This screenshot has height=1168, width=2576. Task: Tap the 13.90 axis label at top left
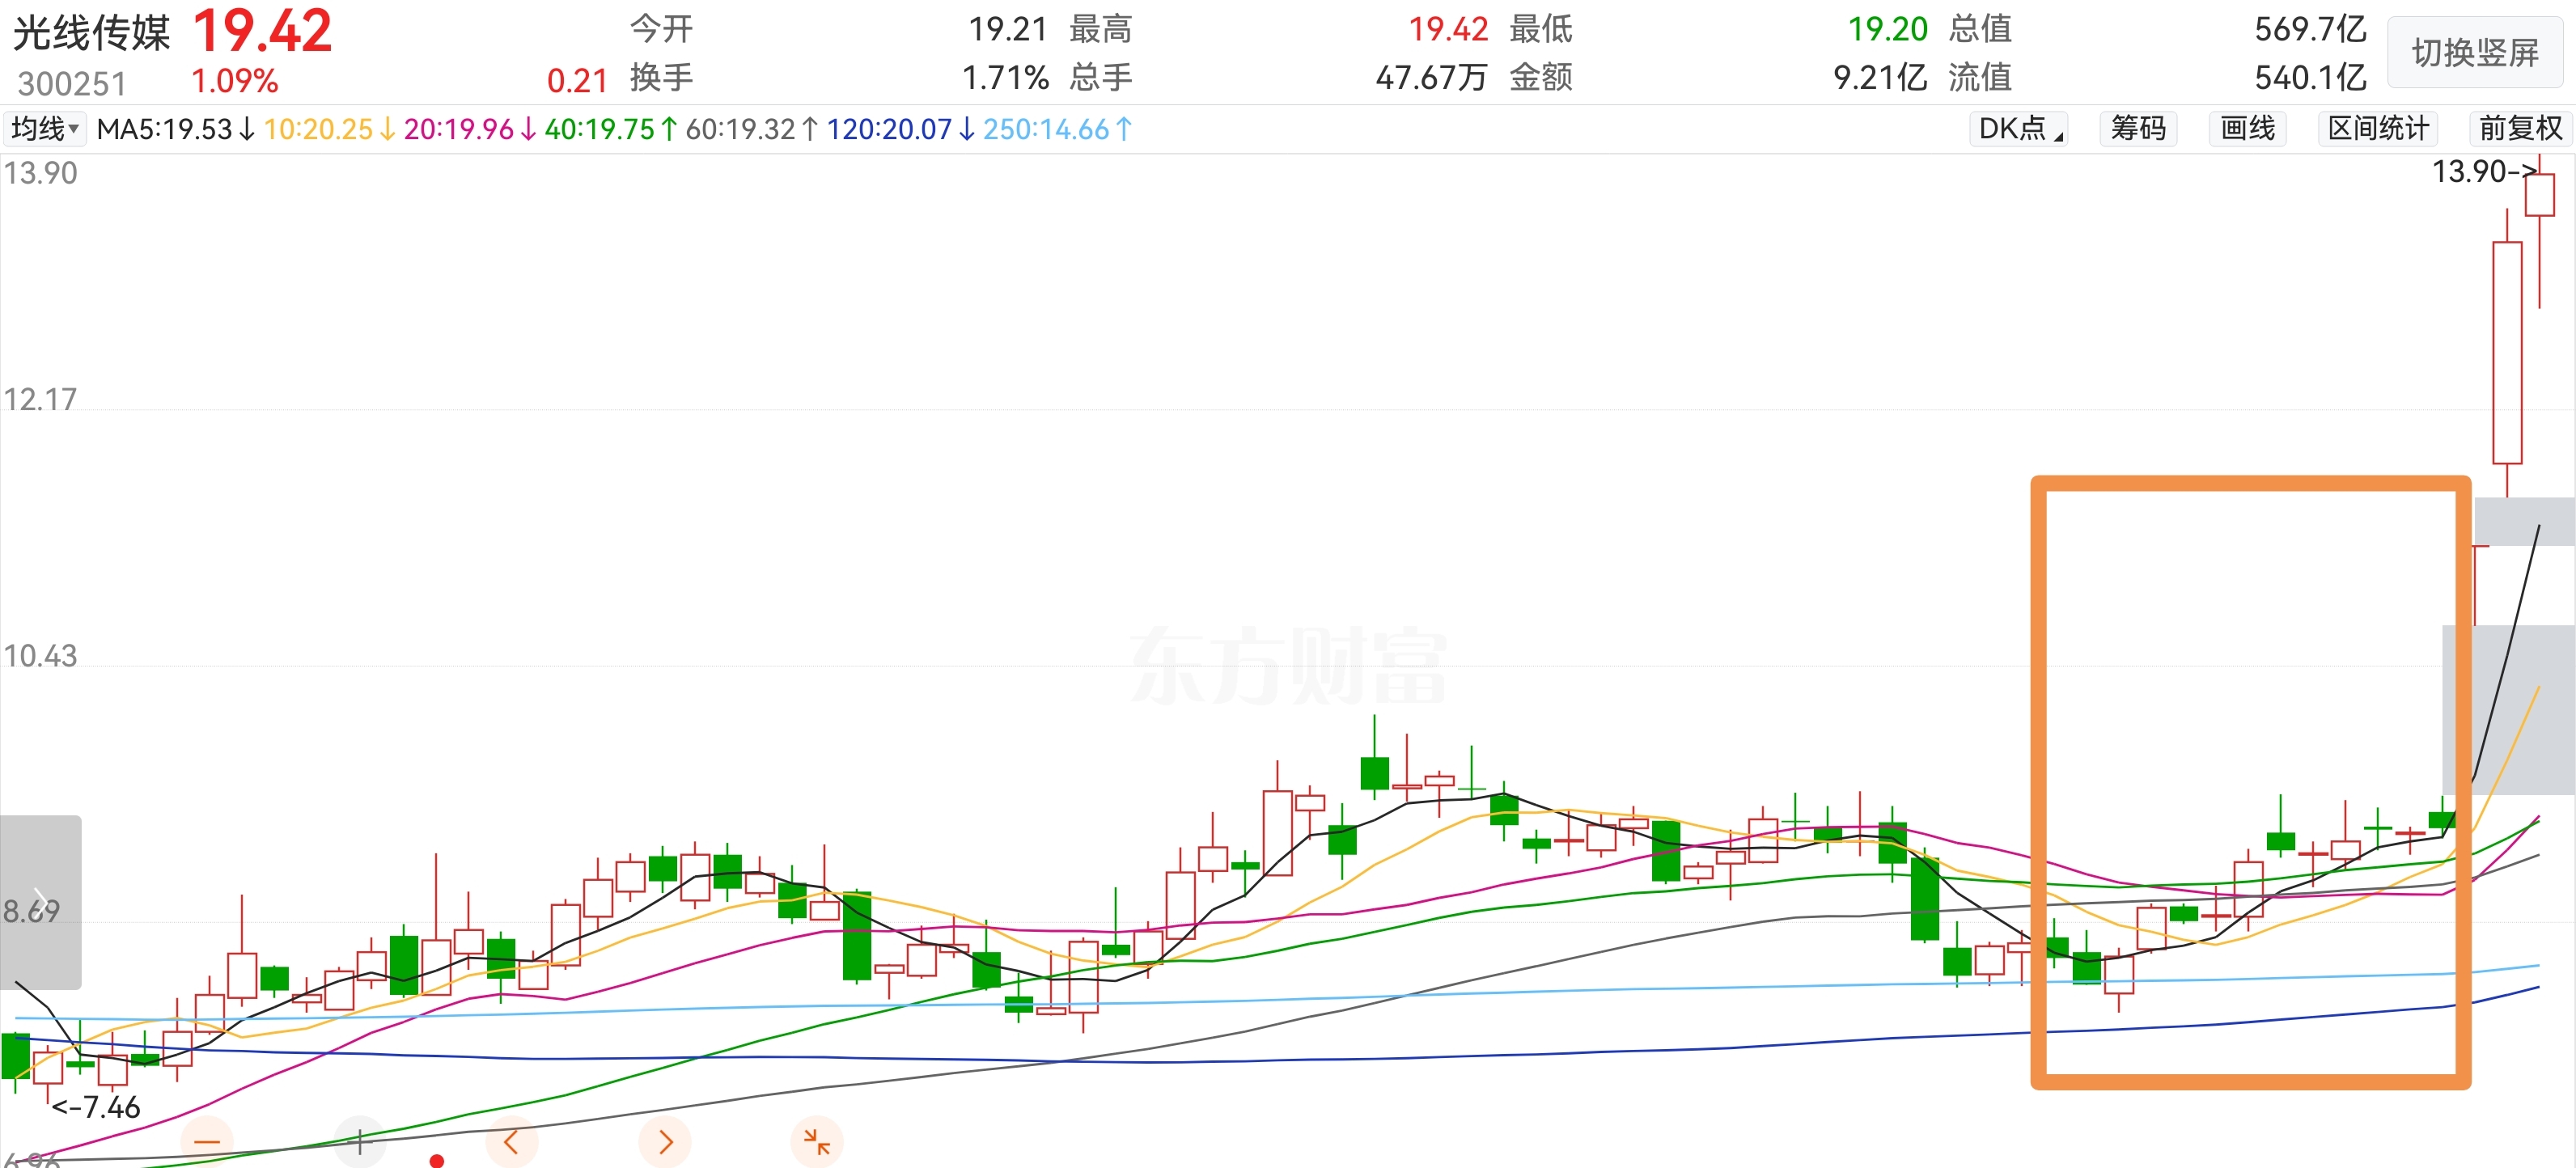40,173
